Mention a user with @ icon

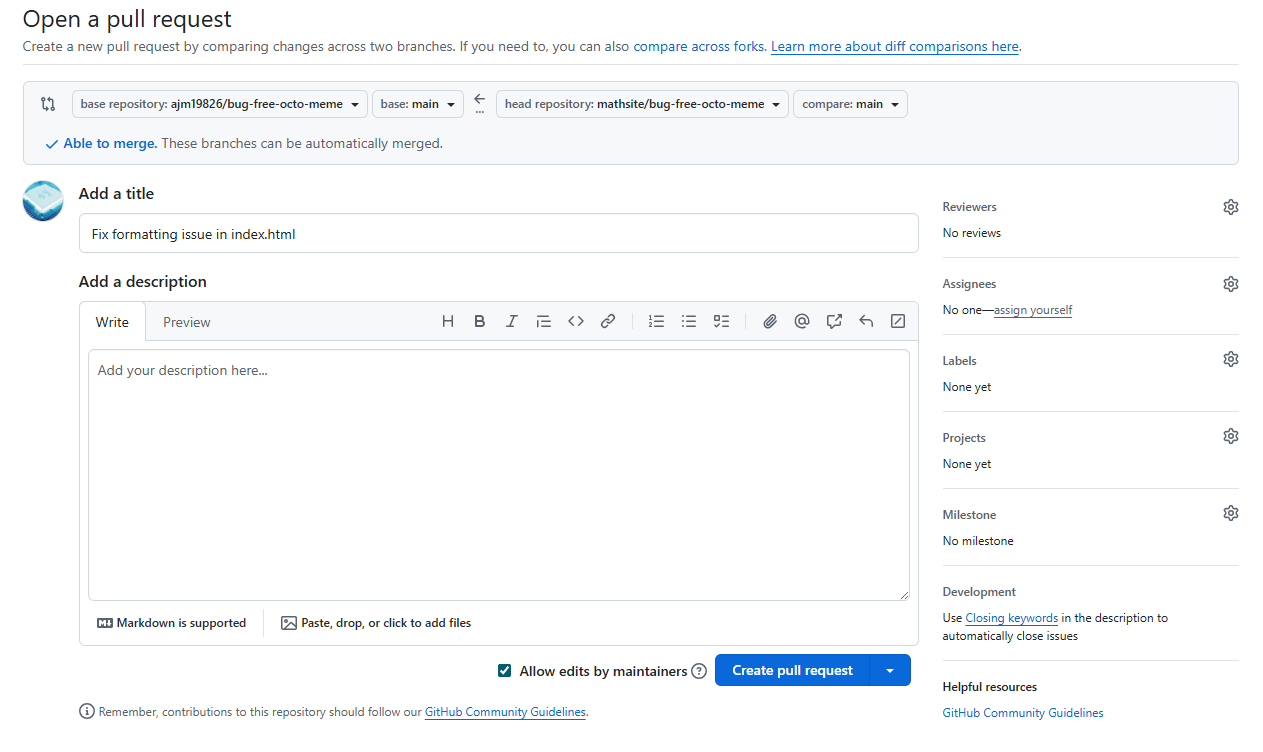click(x=802, y=321)
